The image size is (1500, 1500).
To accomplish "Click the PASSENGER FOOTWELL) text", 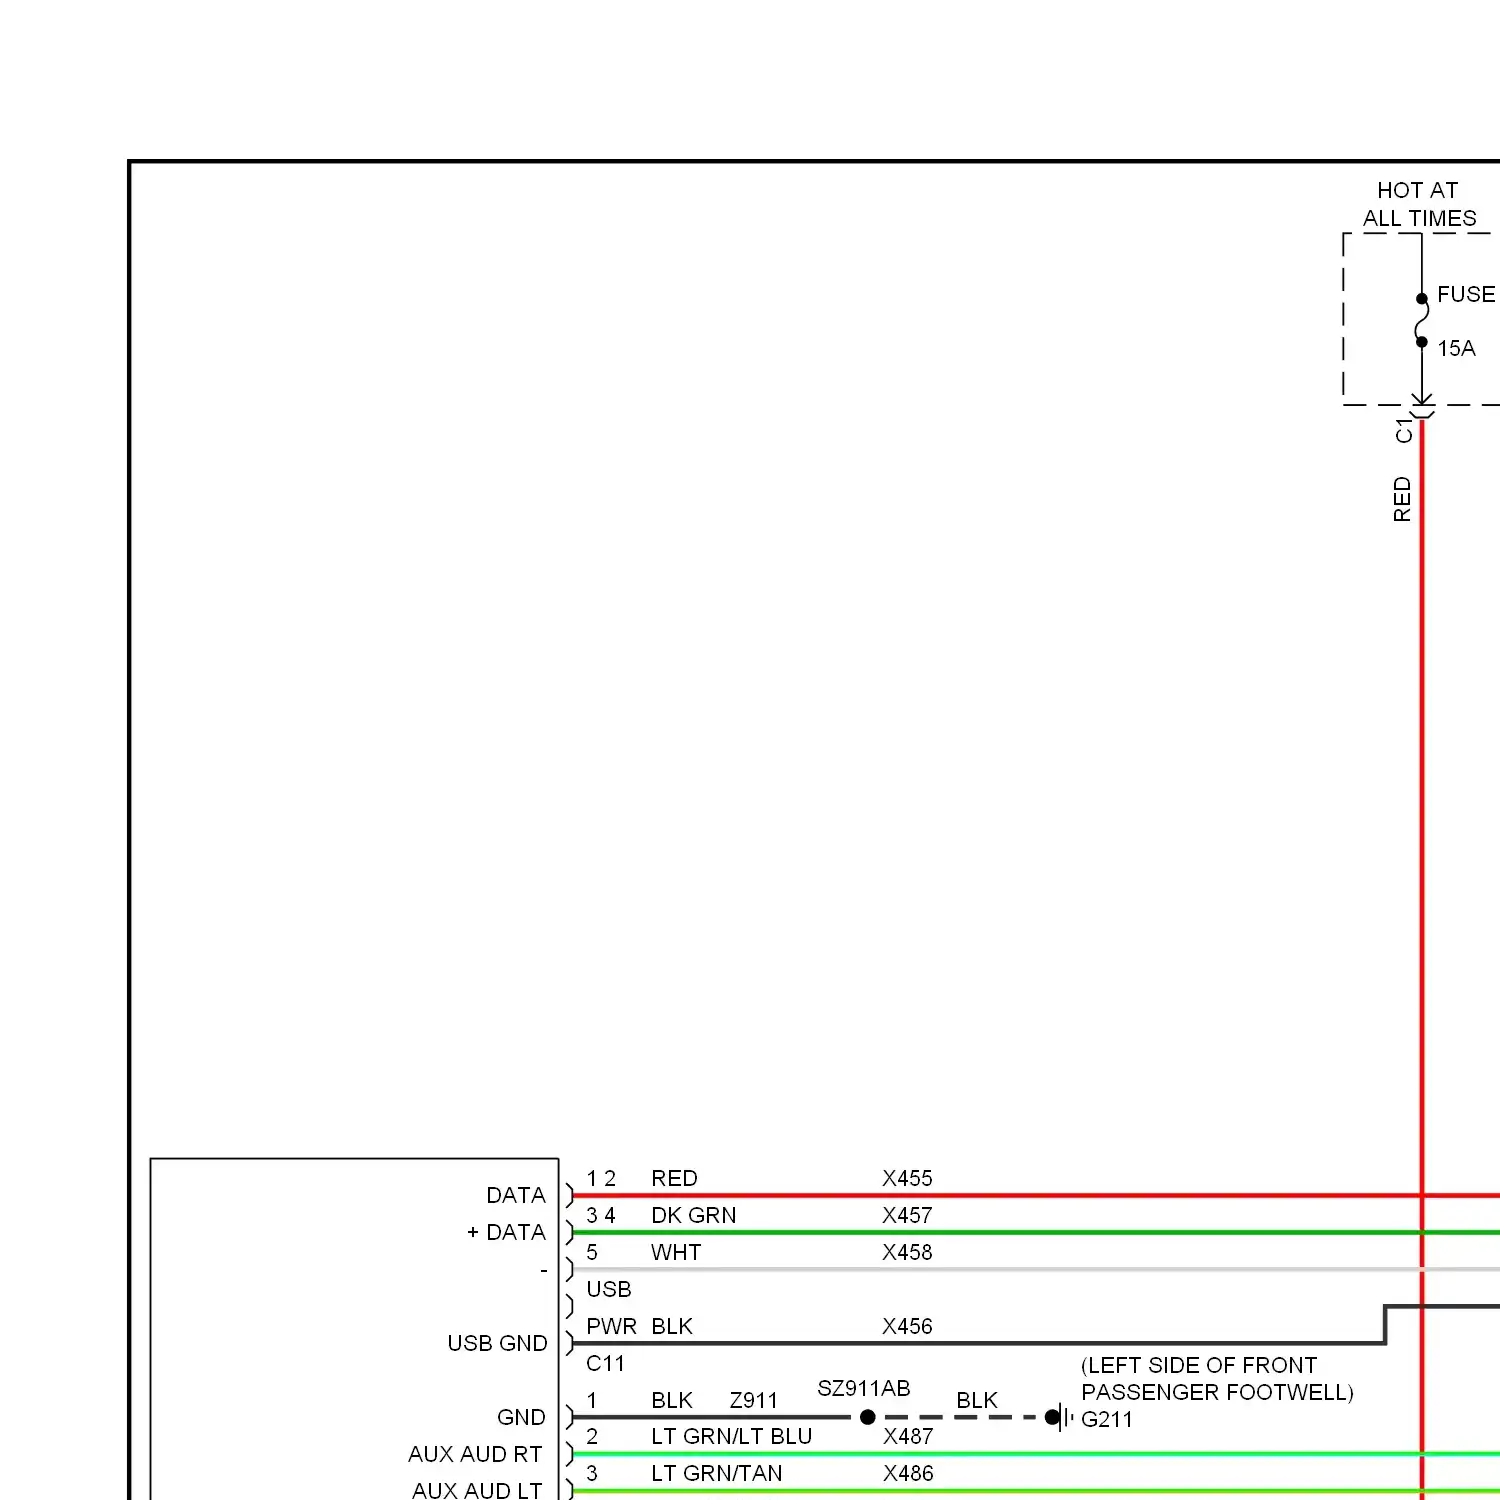I will point(1217,1392).
